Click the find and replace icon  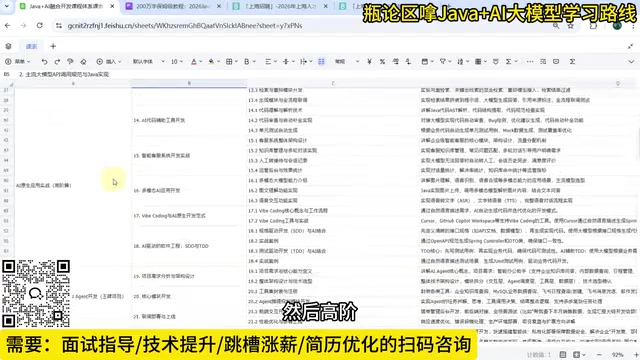pyautogui.click(x=543, y=62)
